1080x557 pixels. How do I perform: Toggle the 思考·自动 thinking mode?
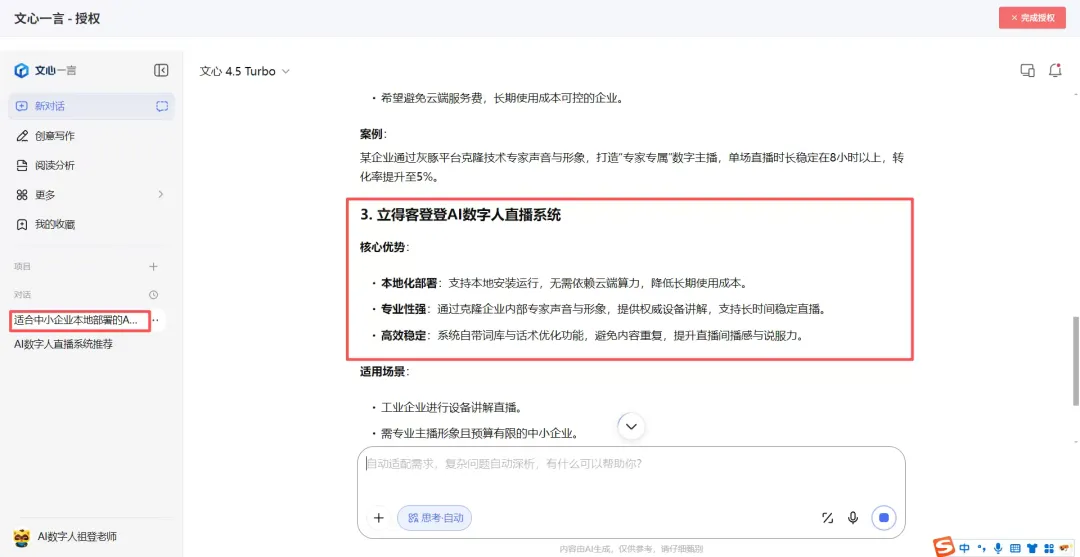[x=435, y=518]
